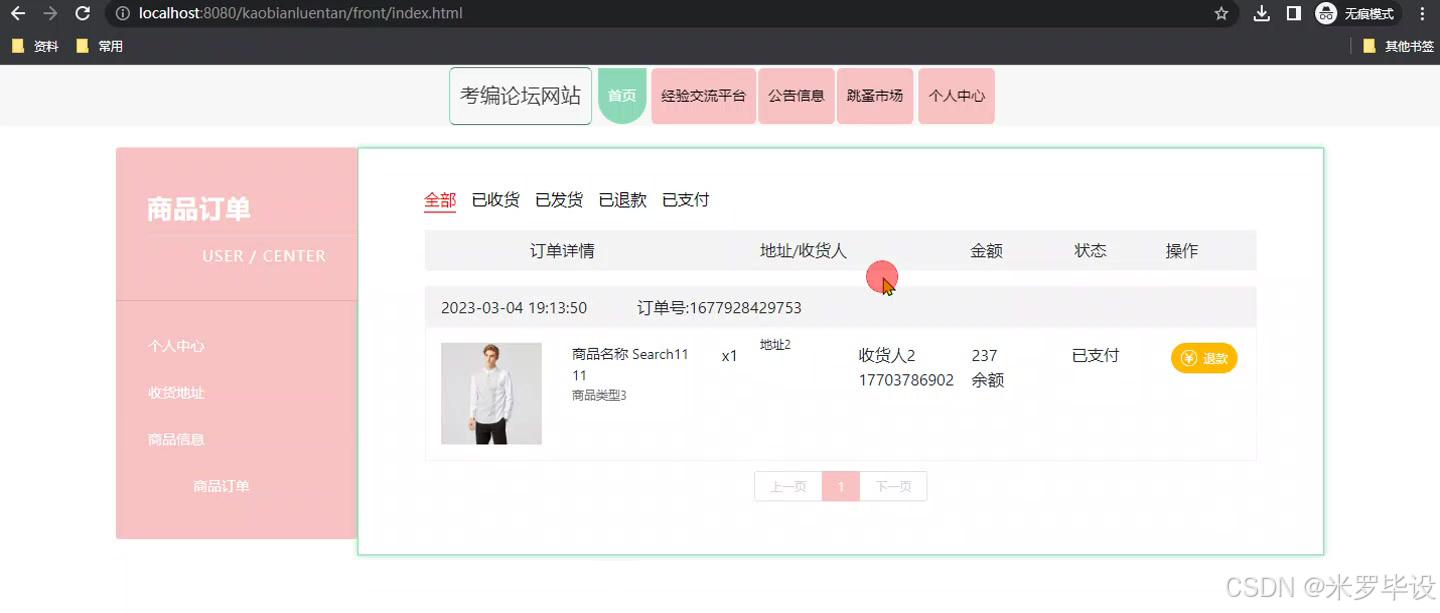Select the 已发货 orders tab

(559, 200)
